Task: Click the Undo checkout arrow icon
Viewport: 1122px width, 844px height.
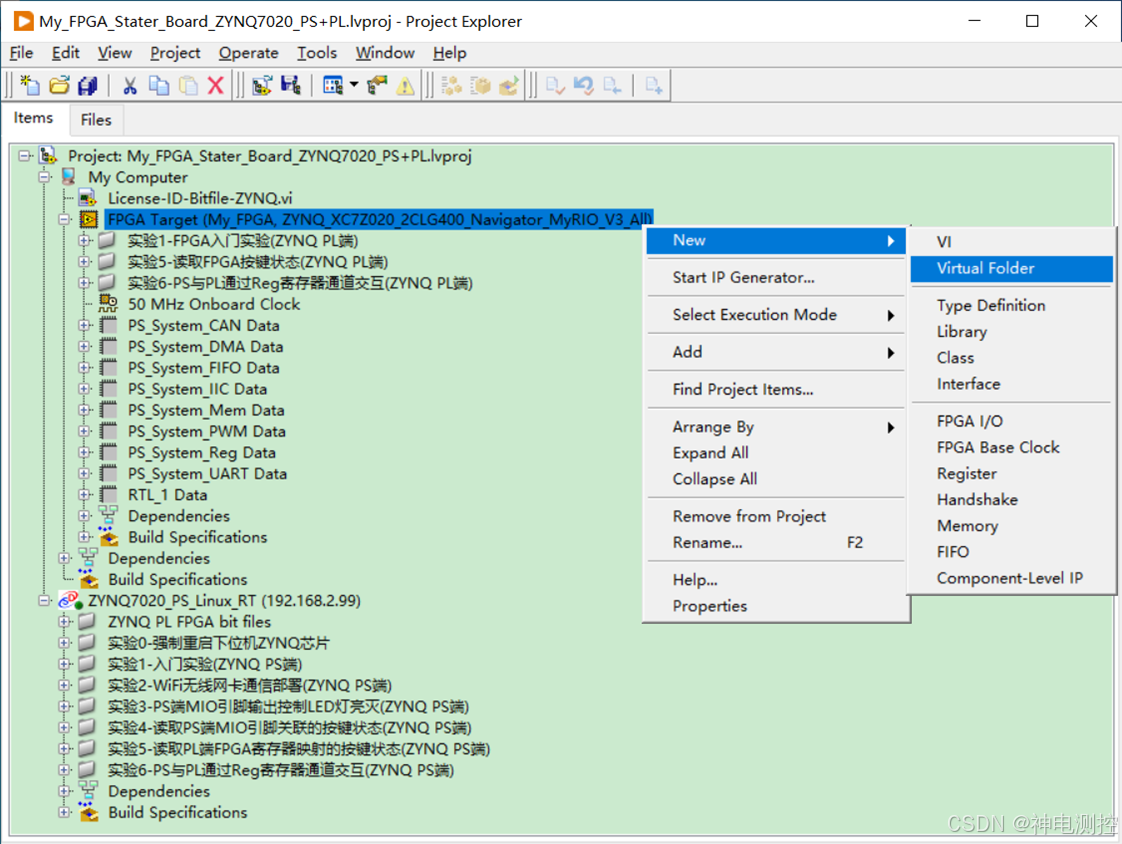Action: pyautogui.click(x=583, y=85)
